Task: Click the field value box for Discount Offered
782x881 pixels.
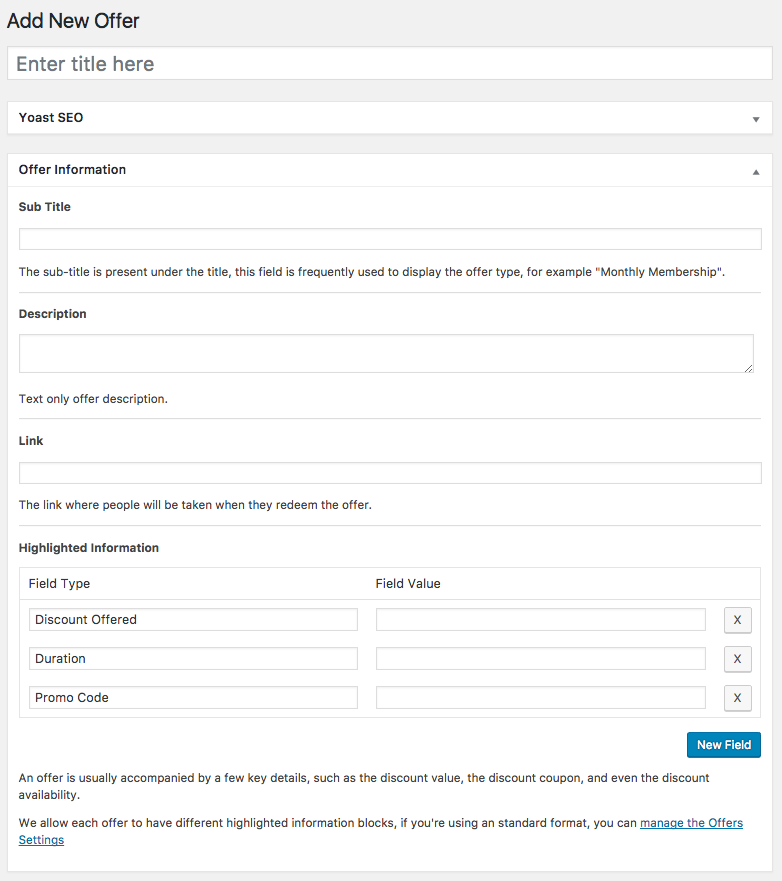Action: (x=540, y=620)
